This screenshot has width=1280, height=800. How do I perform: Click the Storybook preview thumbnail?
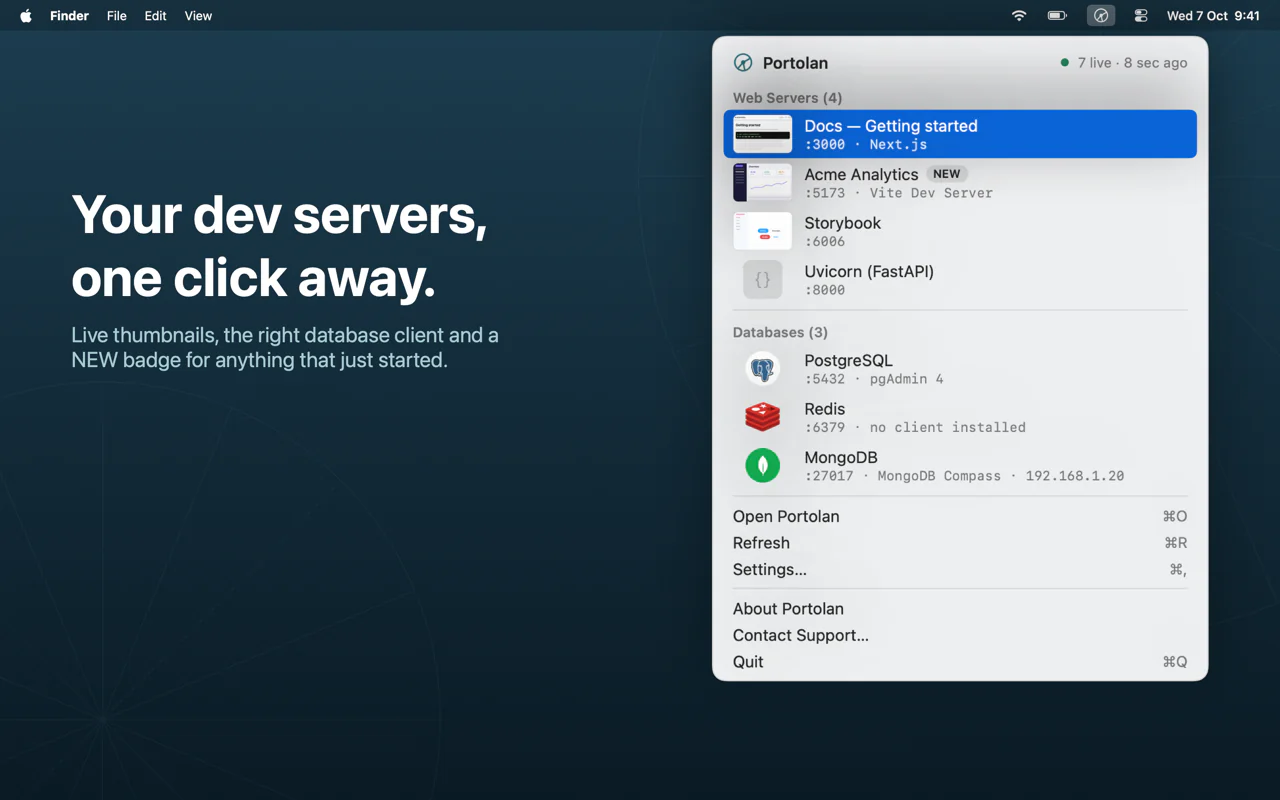762,231
